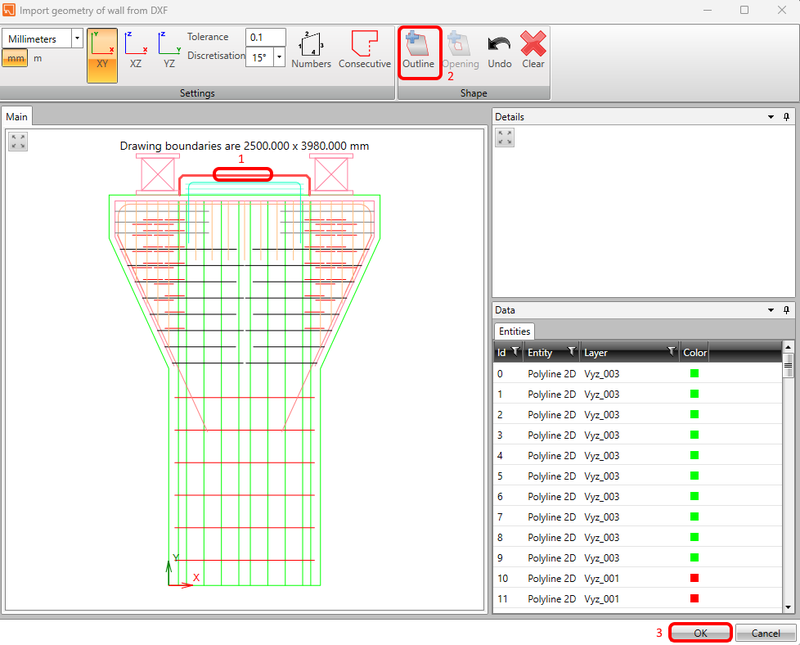Confirm the import with OK

coord(699,632)
